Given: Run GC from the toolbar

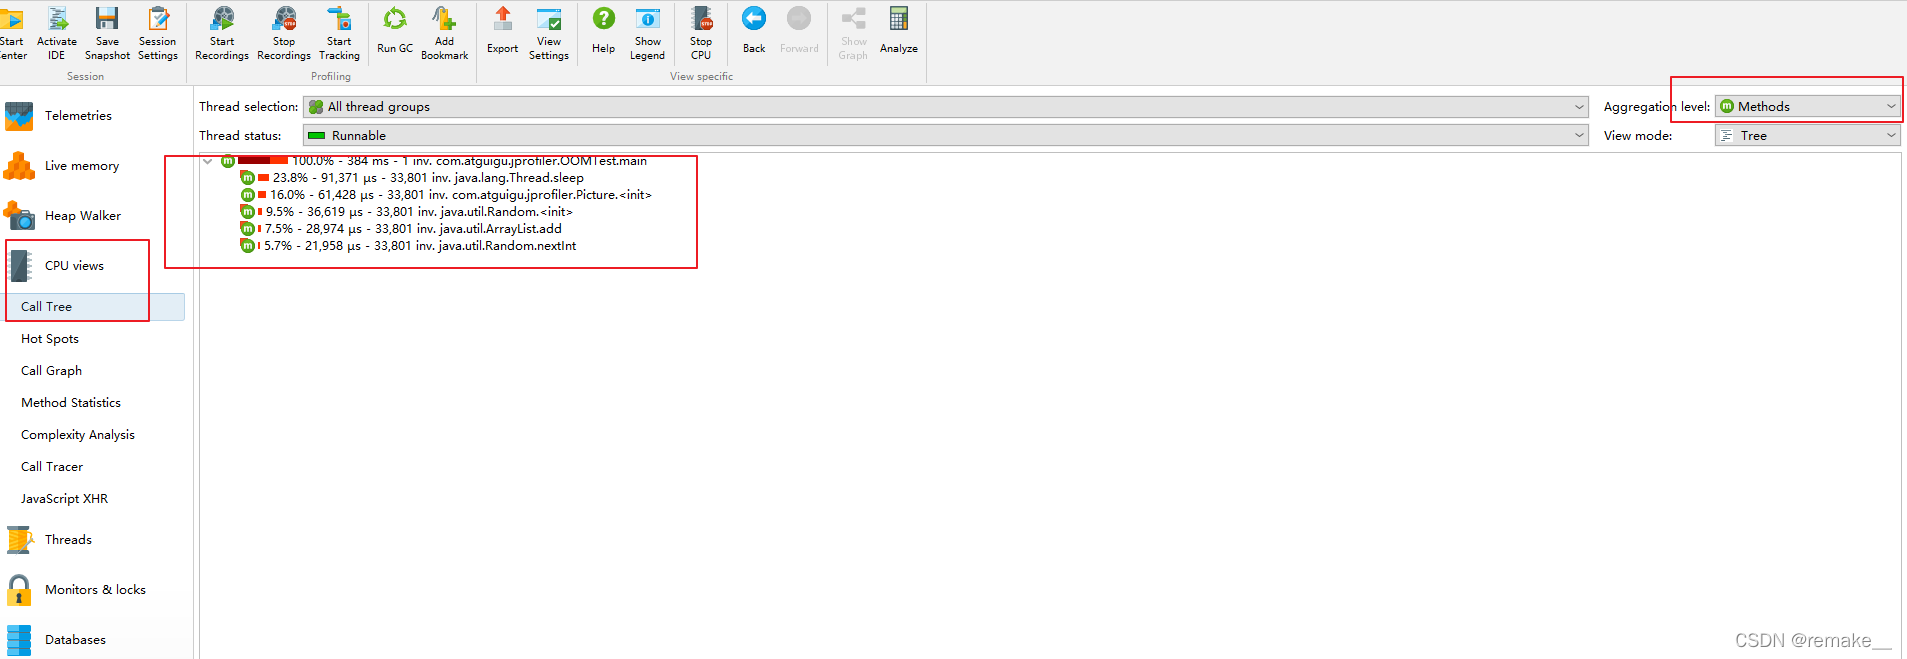Looking at the screenshot, I should 395,30.
